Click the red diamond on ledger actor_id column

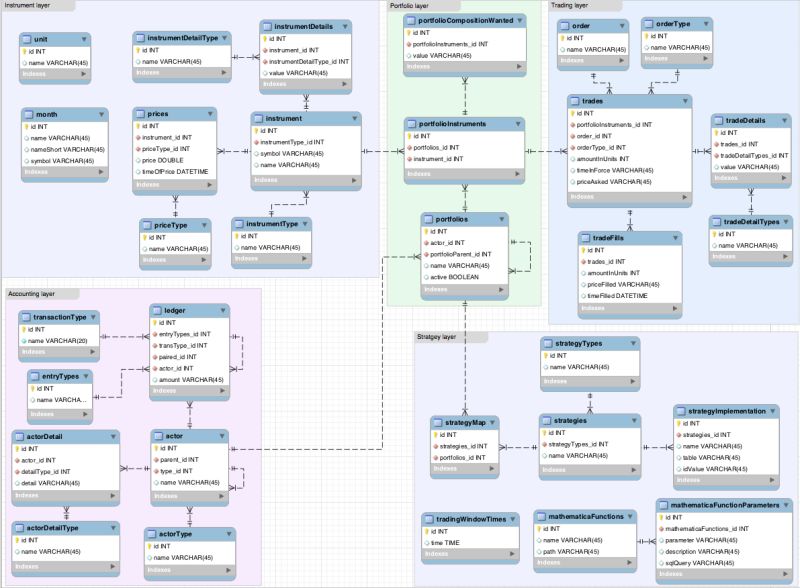point(152,367)
